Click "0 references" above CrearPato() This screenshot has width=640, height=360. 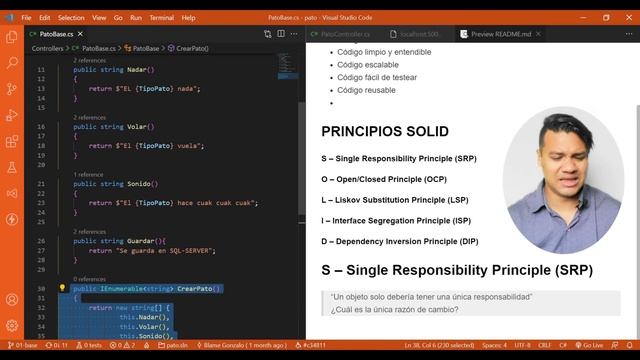(89, 279)
